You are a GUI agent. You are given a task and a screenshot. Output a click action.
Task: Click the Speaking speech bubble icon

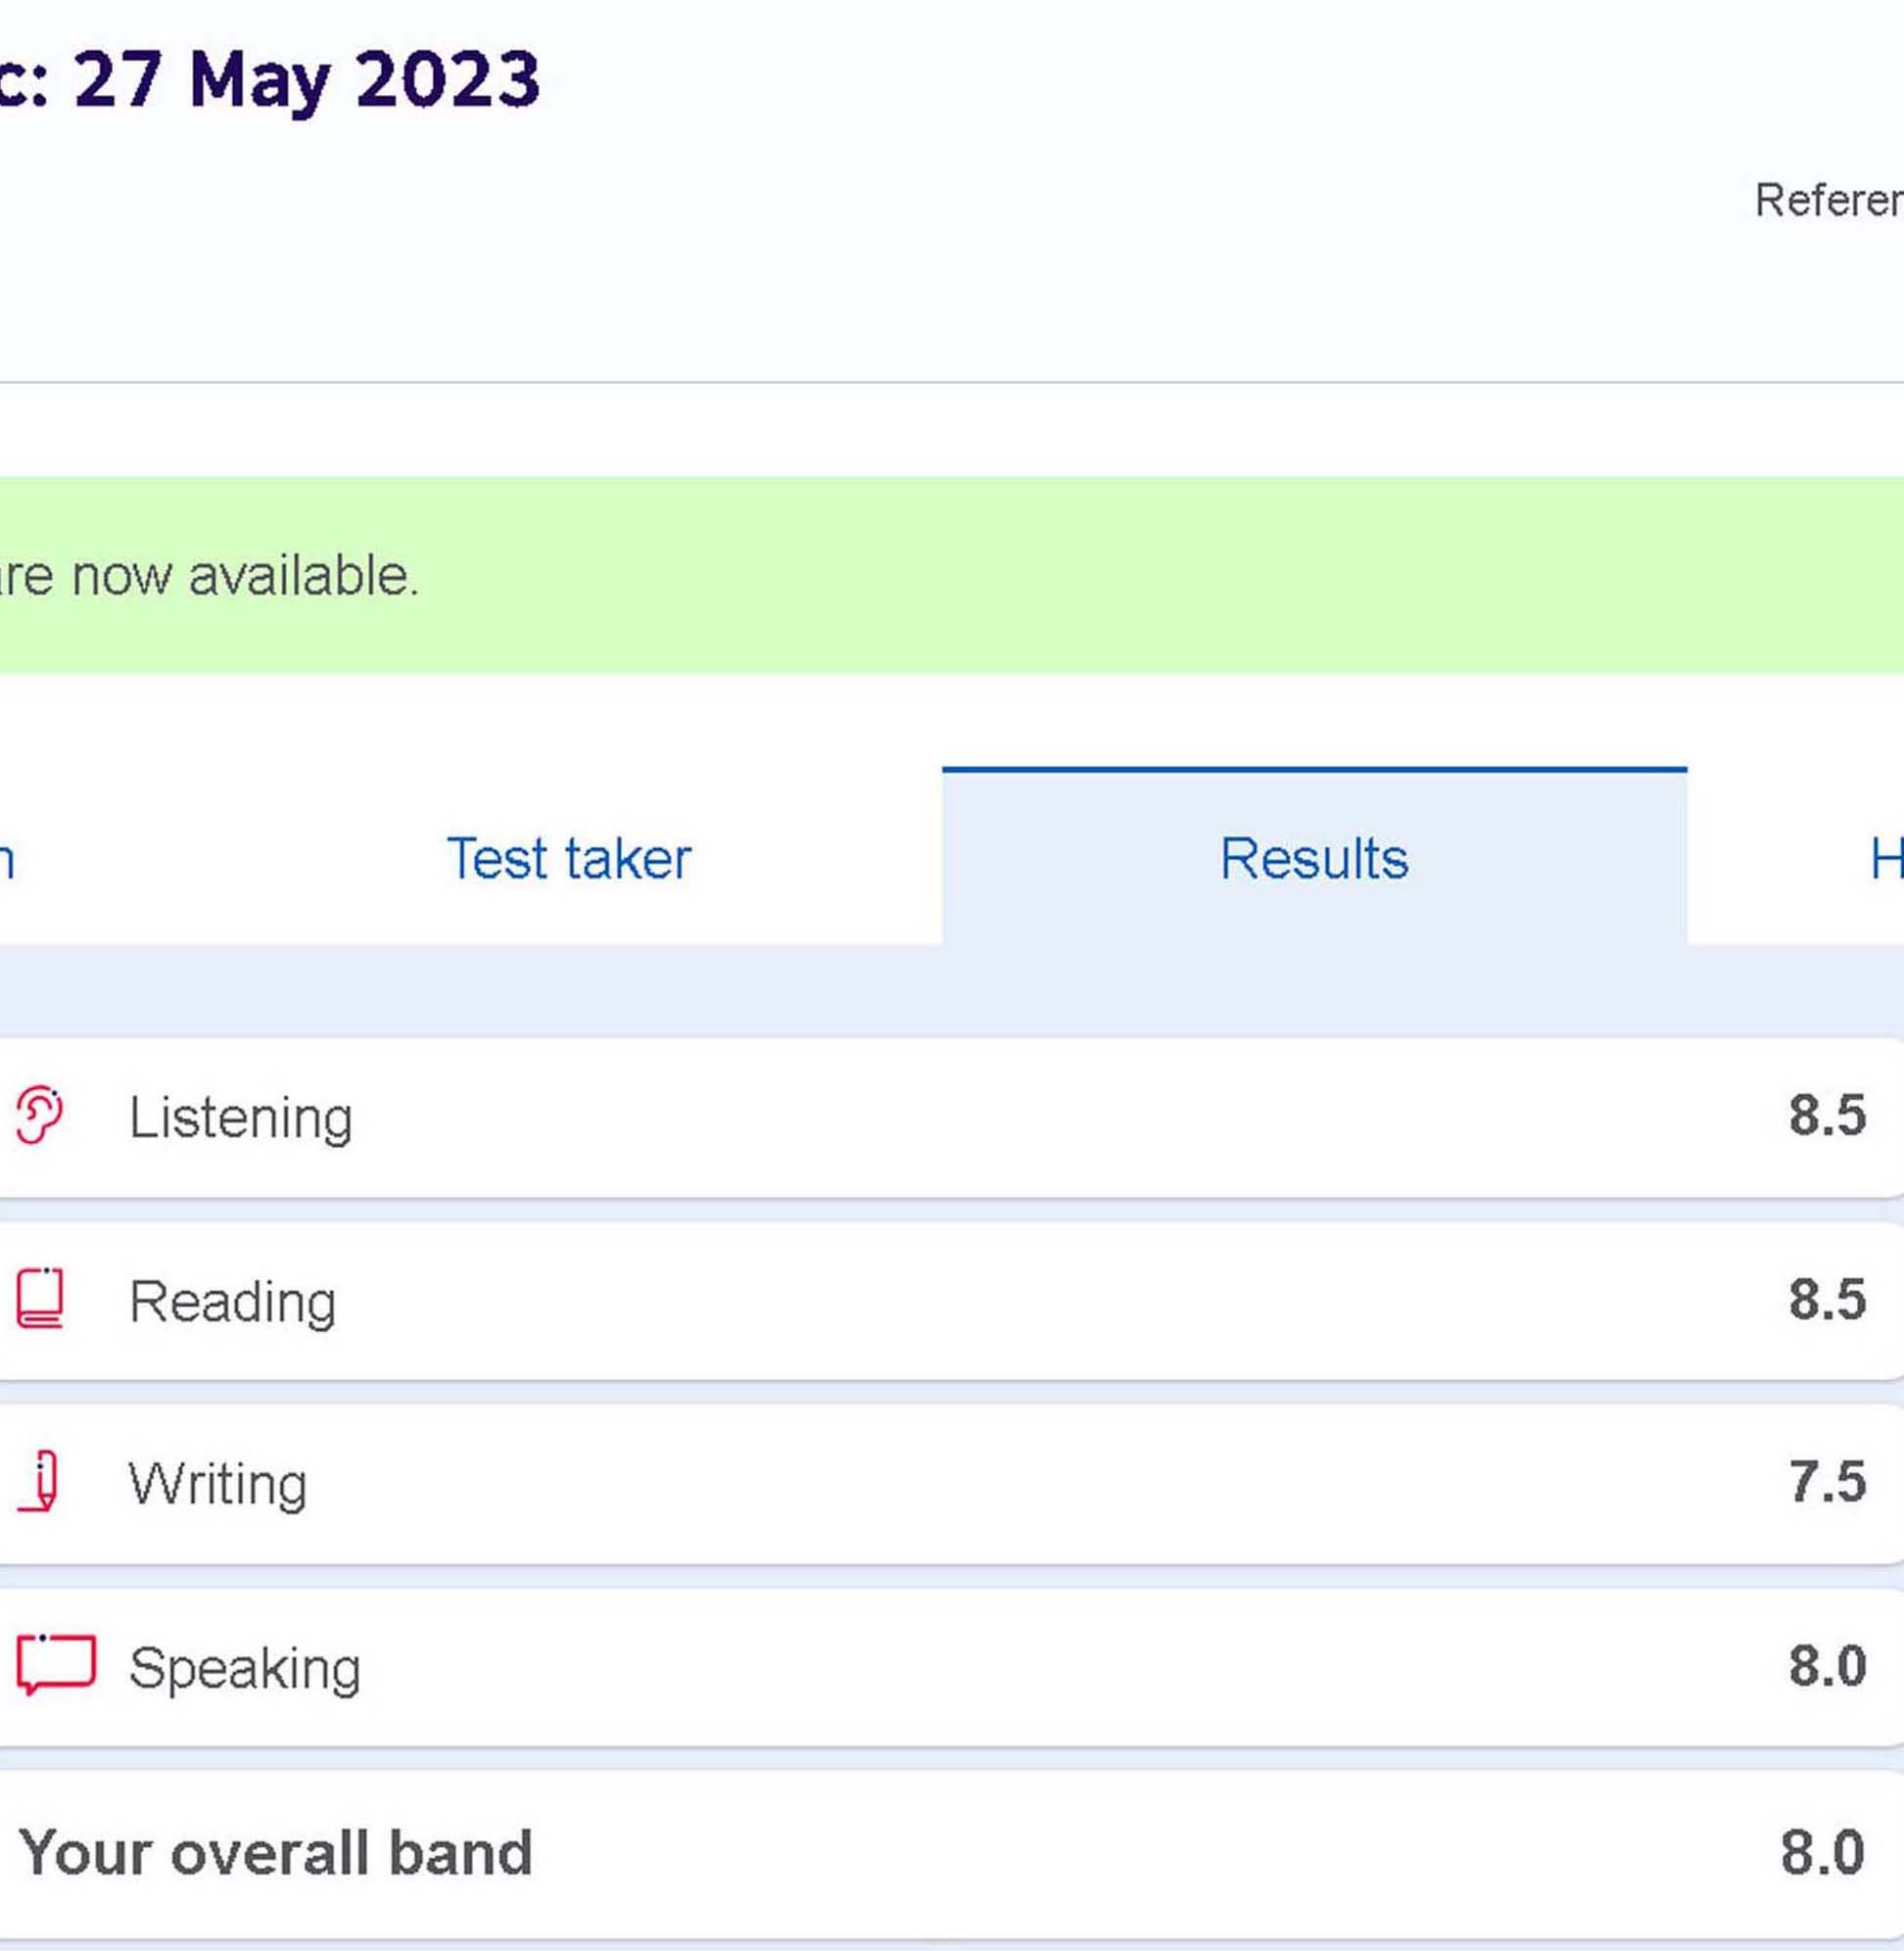pos(56,1665)
